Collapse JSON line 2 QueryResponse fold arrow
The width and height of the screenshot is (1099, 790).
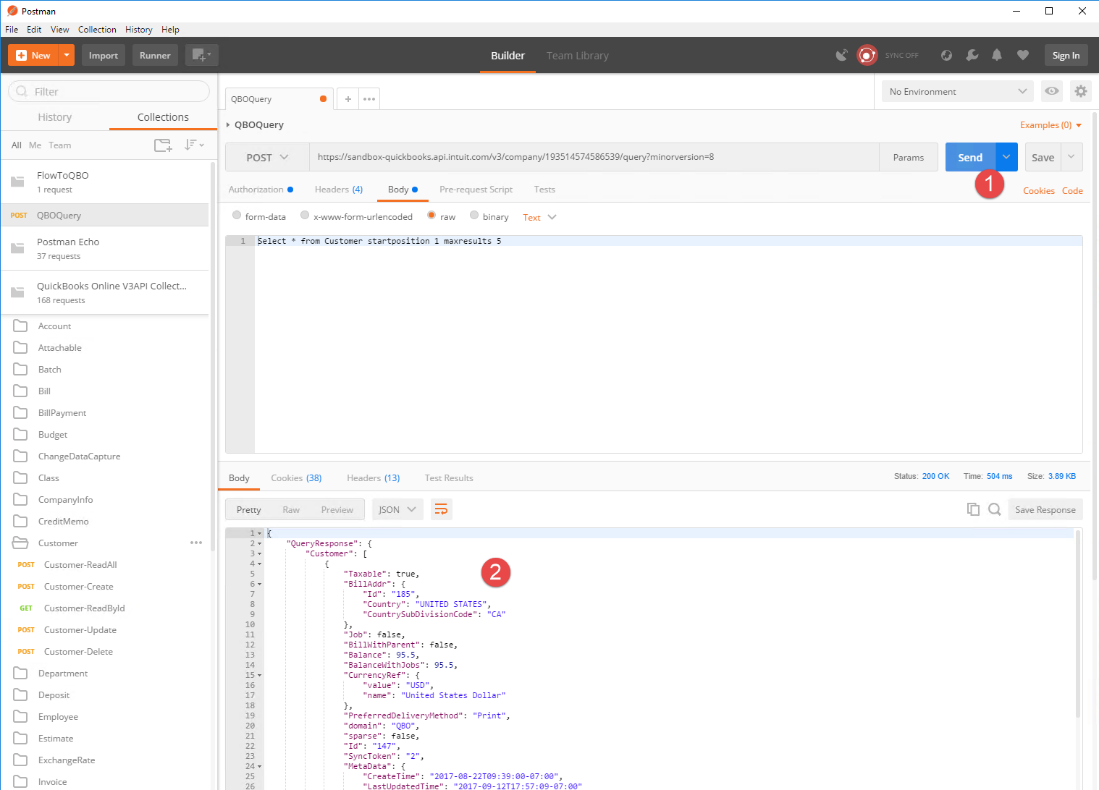tap(259, 543)
